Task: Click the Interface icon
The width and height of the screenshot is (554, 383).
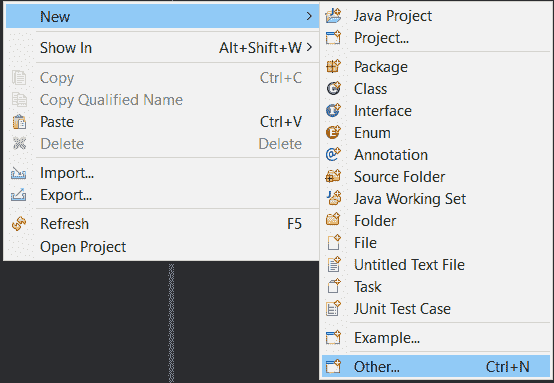Action: point(333,111)
